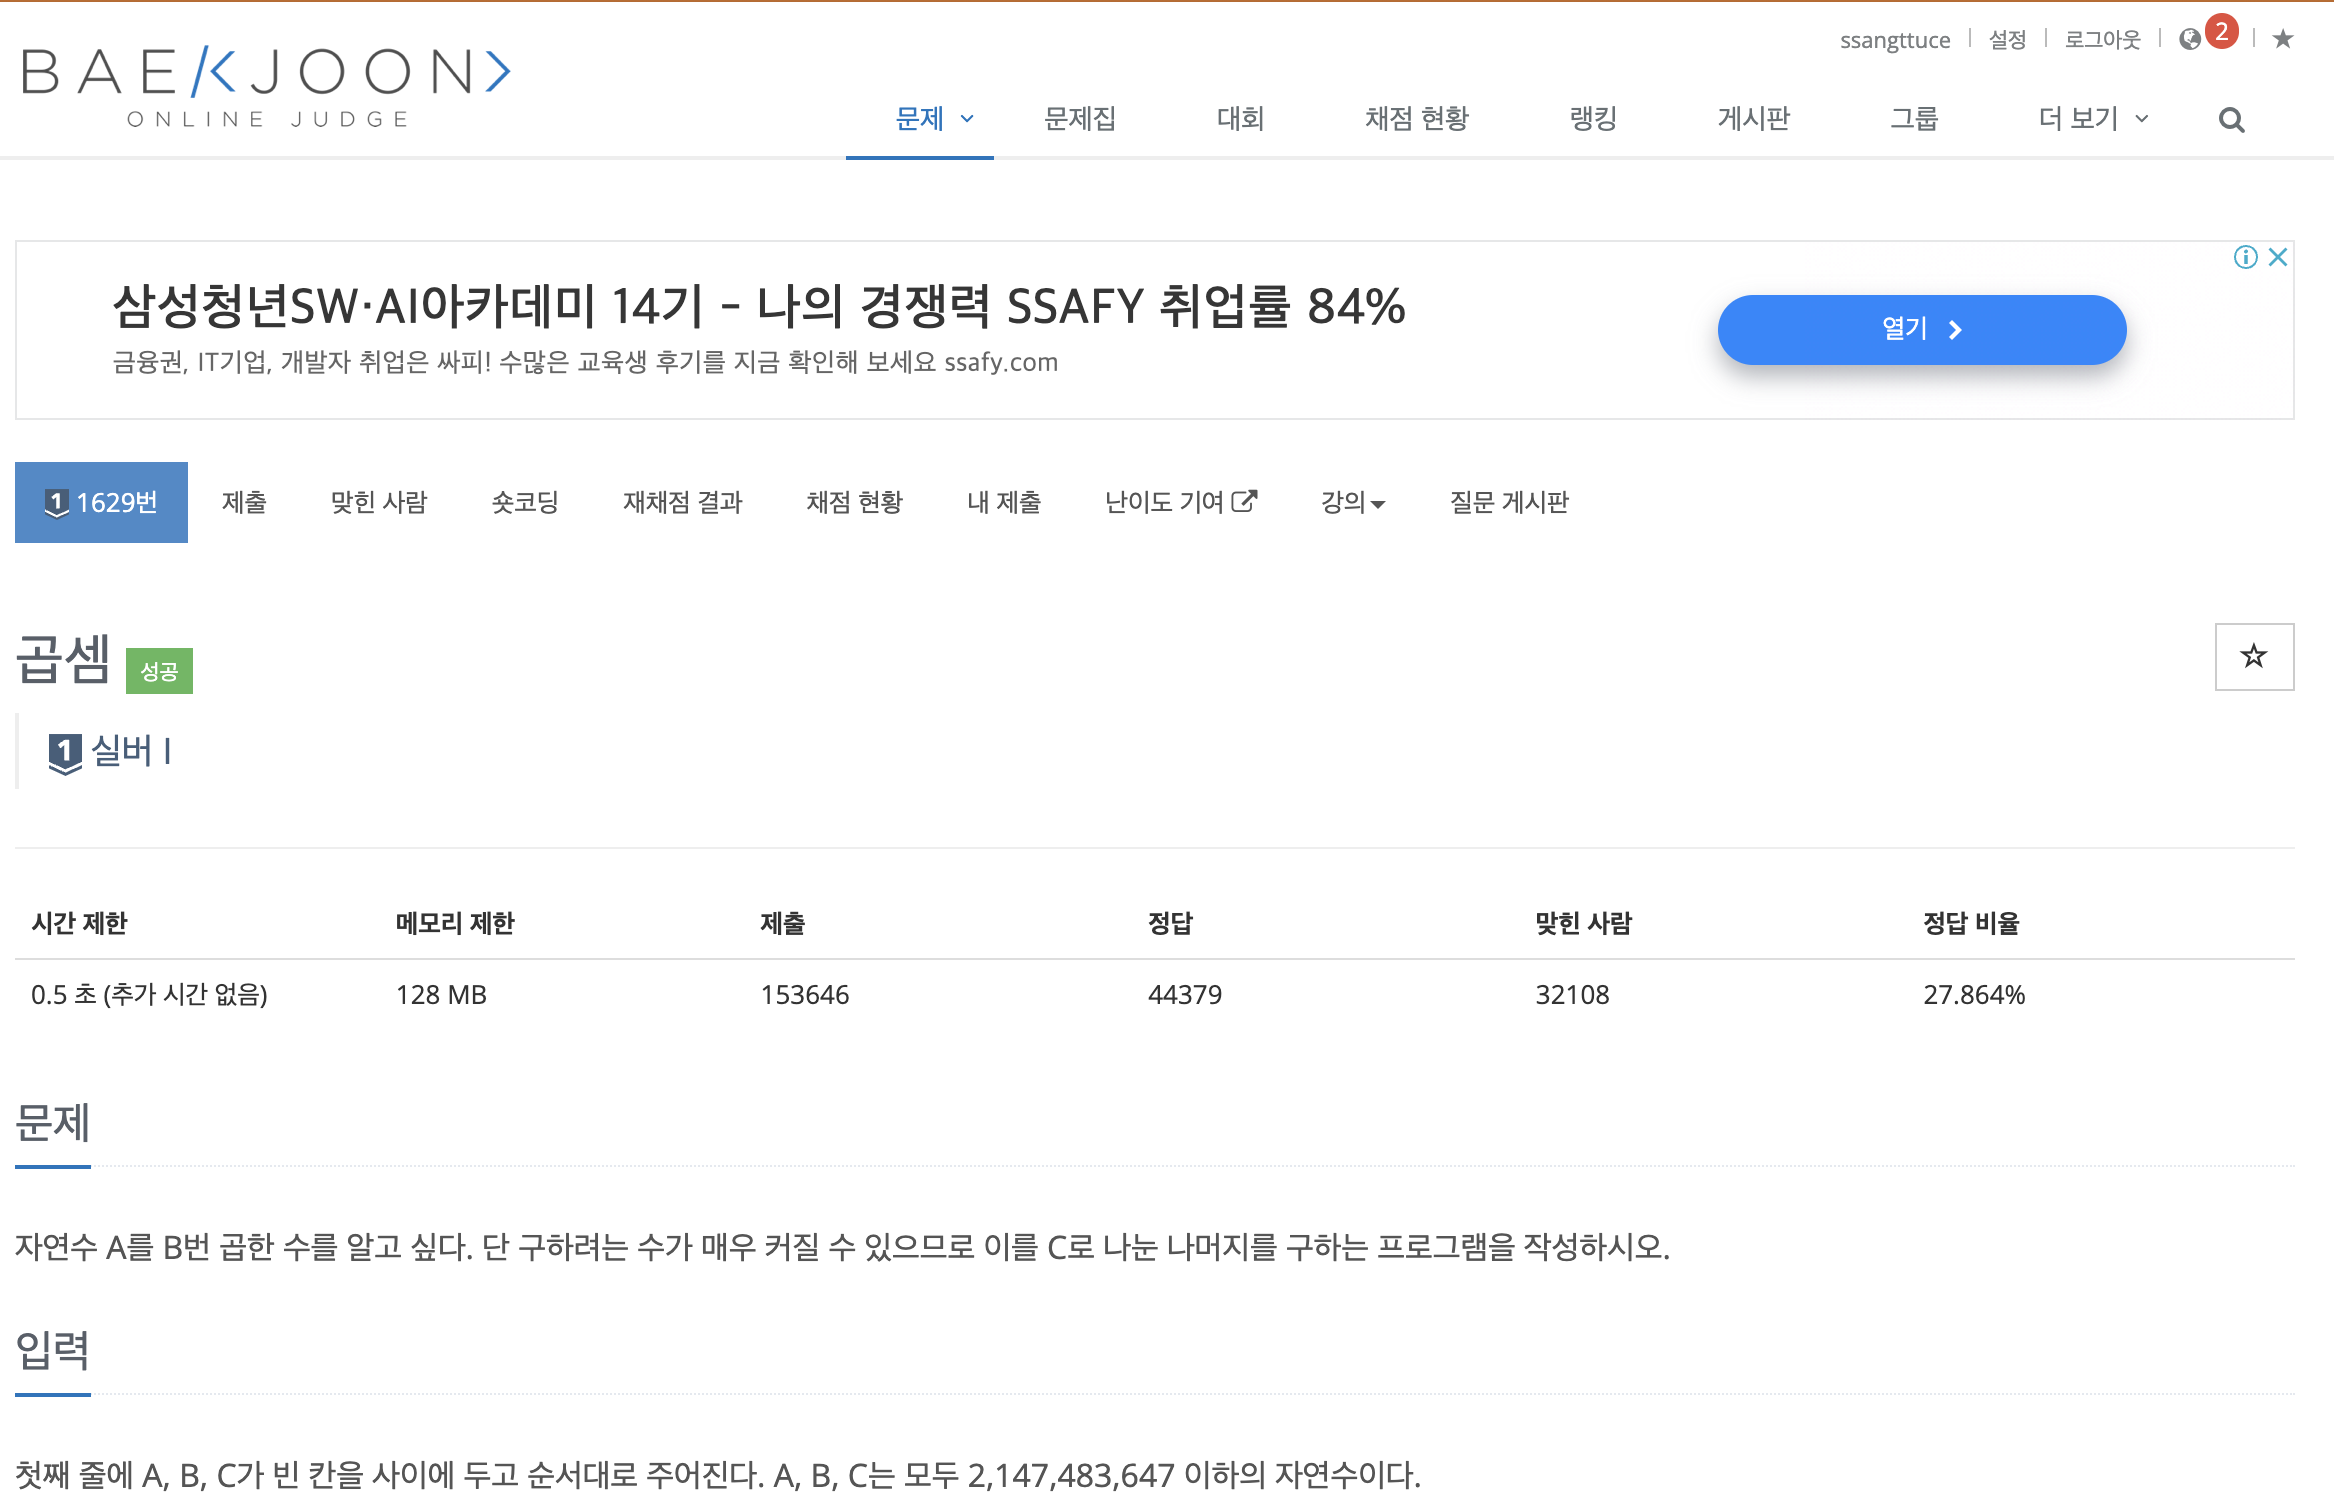Click the Silver I tier badge icon
This screenshot has width=2334, height=1504.
(x=65, y=752)
